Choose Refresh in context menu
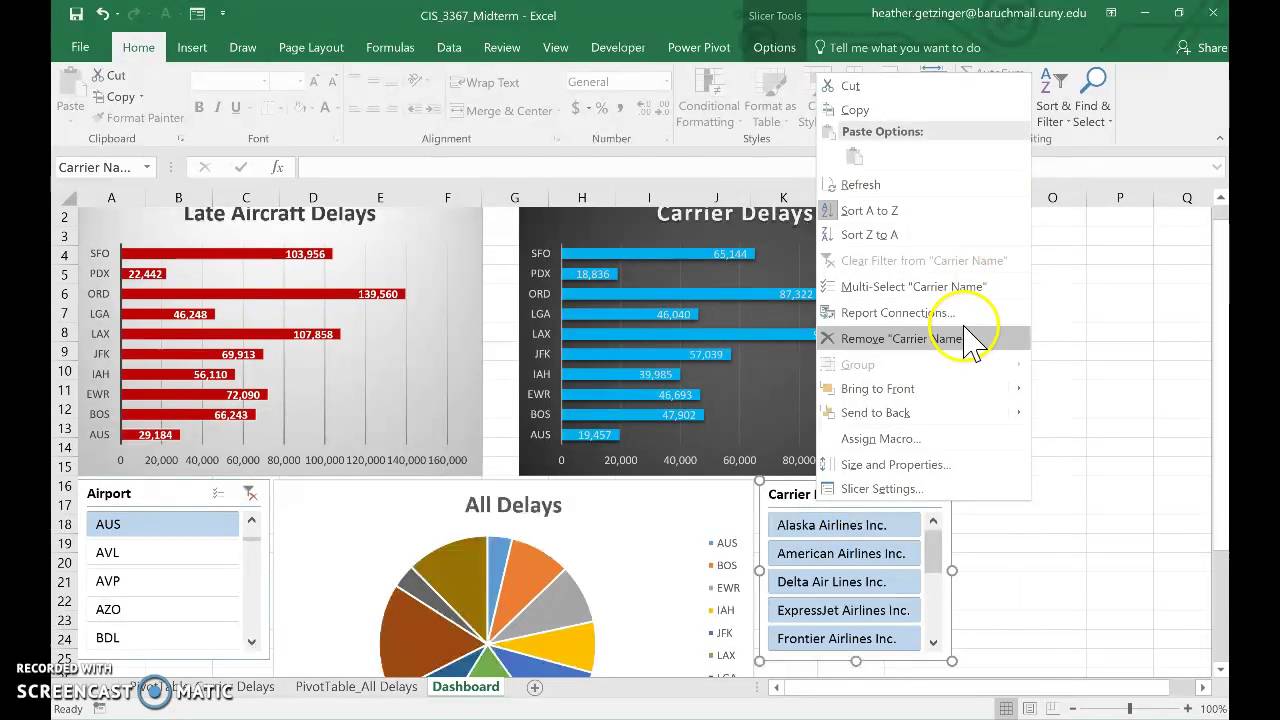Image resolution: width=1280 pixels, height=720 pixels. [x=924, y=184]
